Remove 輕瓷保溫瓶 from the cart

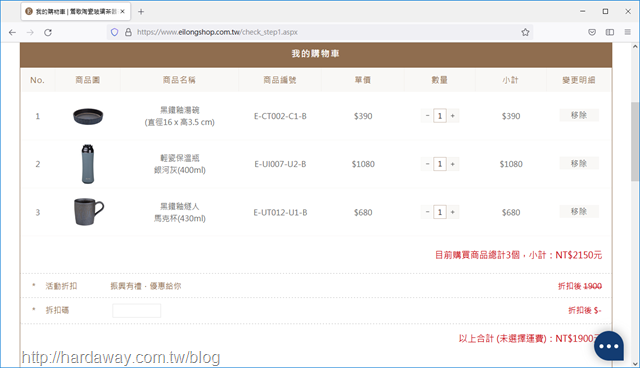579,163
